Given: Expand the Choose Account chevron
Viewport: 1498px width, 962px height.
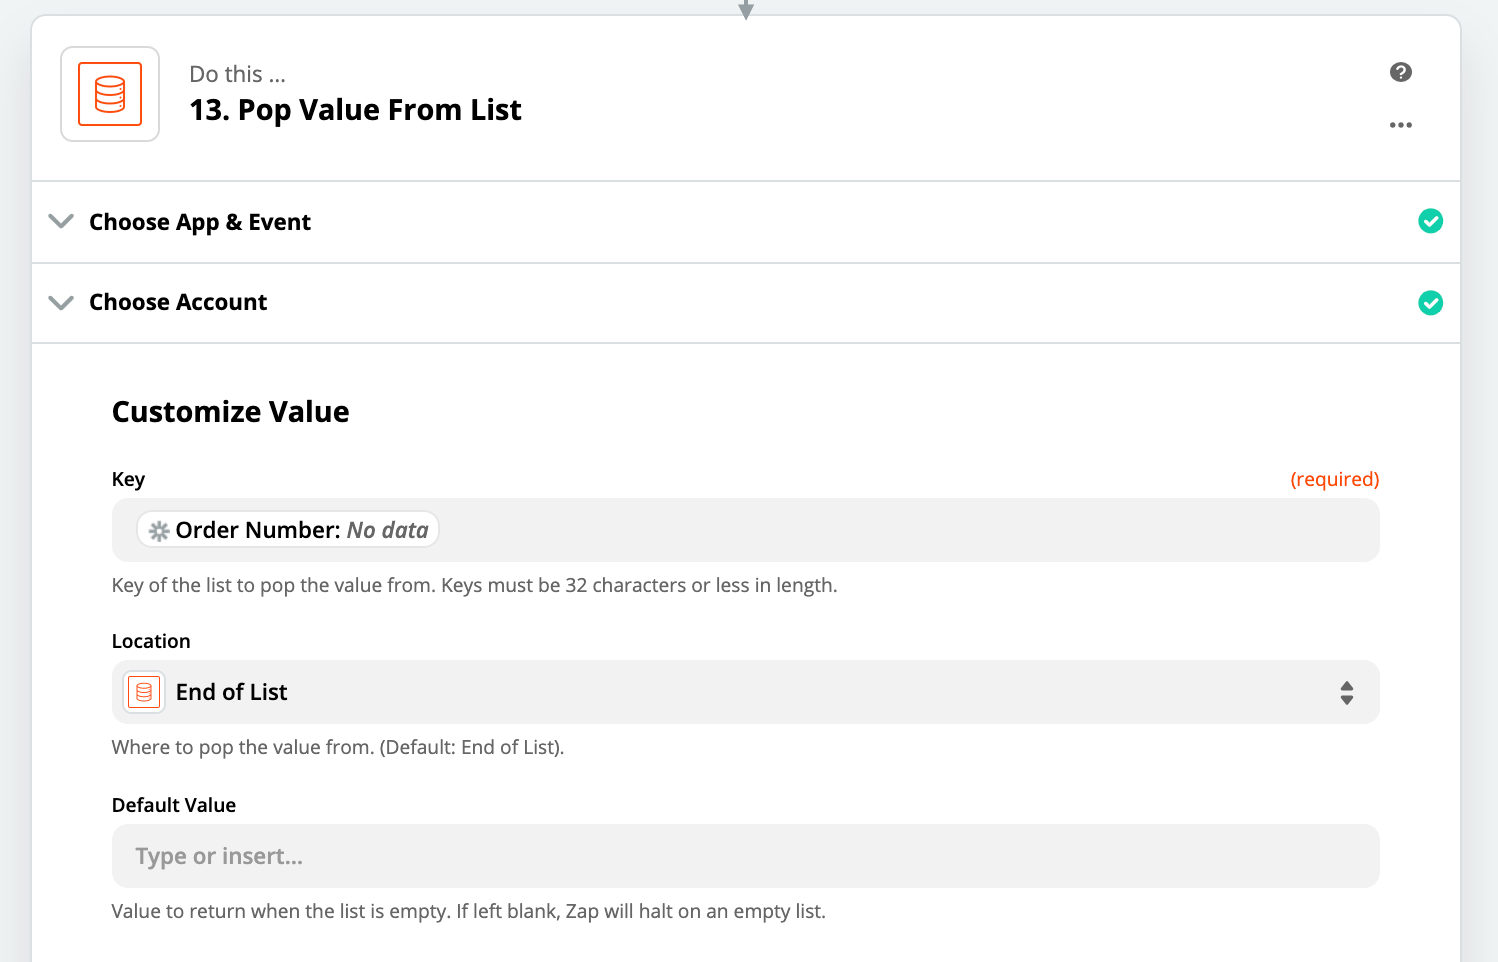Looking at the screenshot, I should tap(61, 302).
